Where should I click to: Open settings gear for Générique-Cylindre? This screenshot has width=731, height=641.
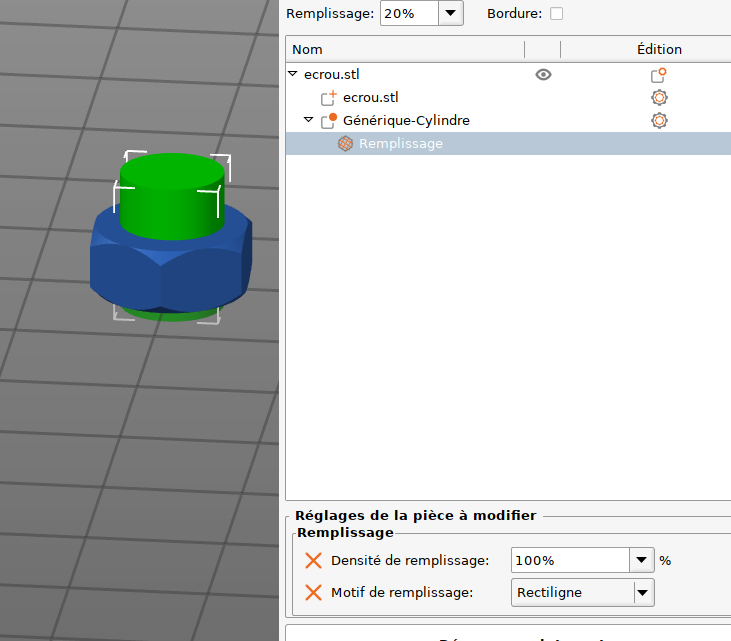pyautogui.click(x=659, y=120)
